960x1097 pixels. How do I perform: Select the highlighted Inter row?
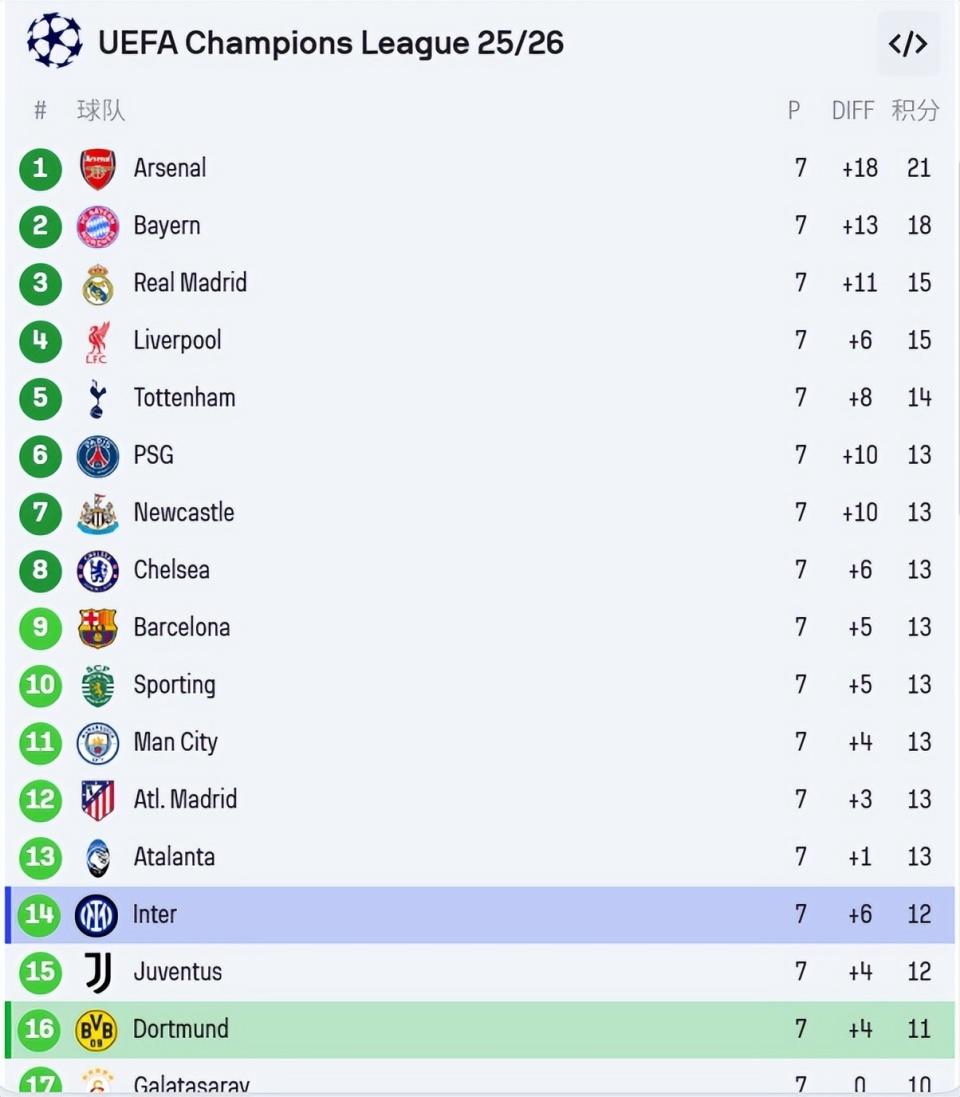(x=480, y=915)
